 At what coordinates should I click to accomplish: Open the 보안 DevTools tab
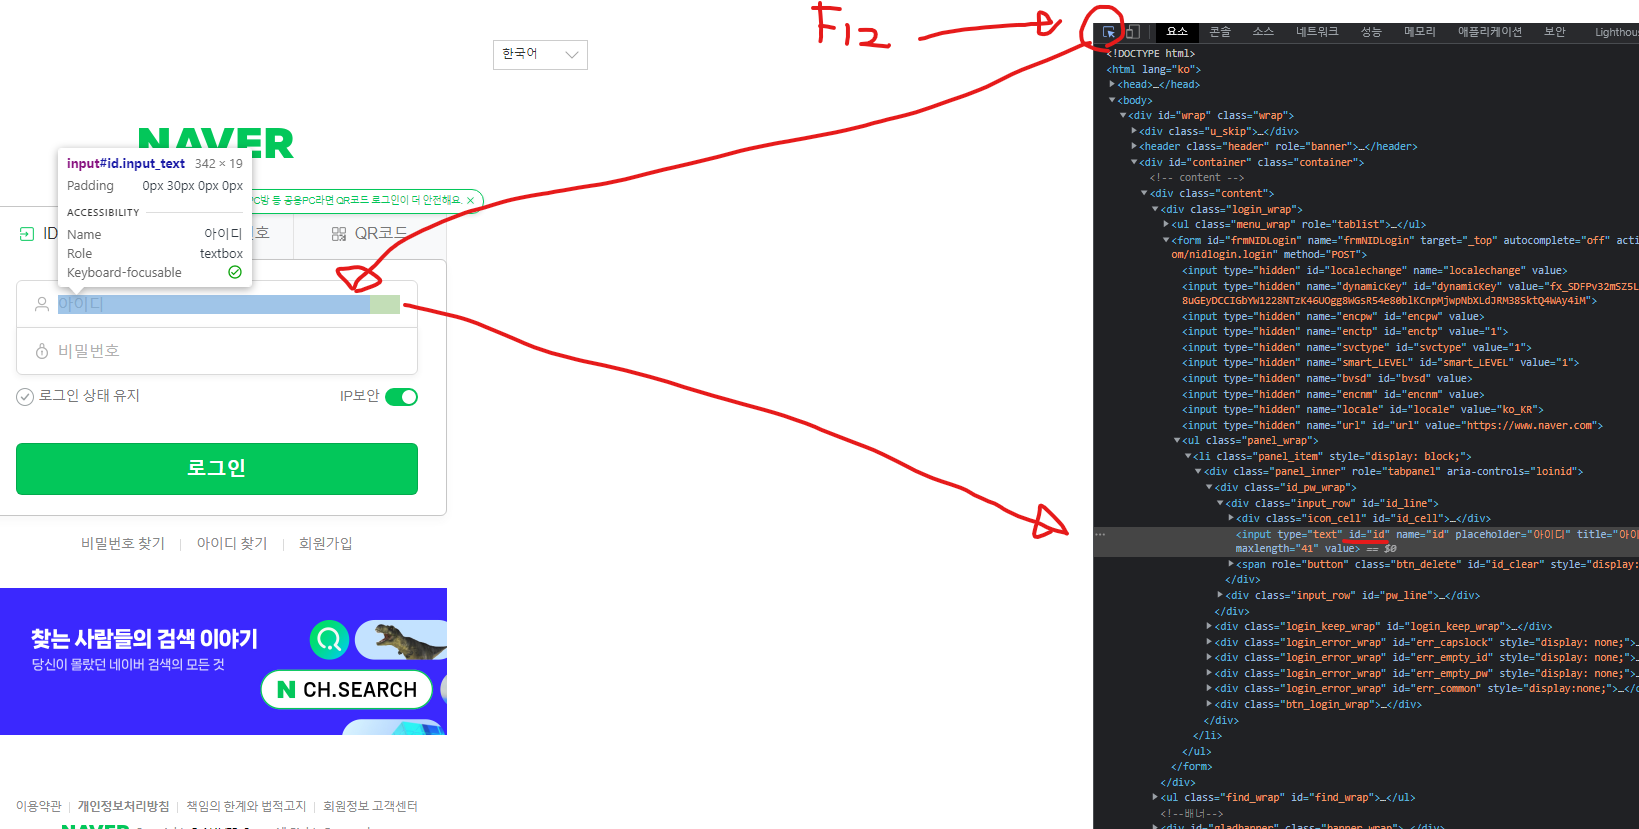(x=1555, y=32)
